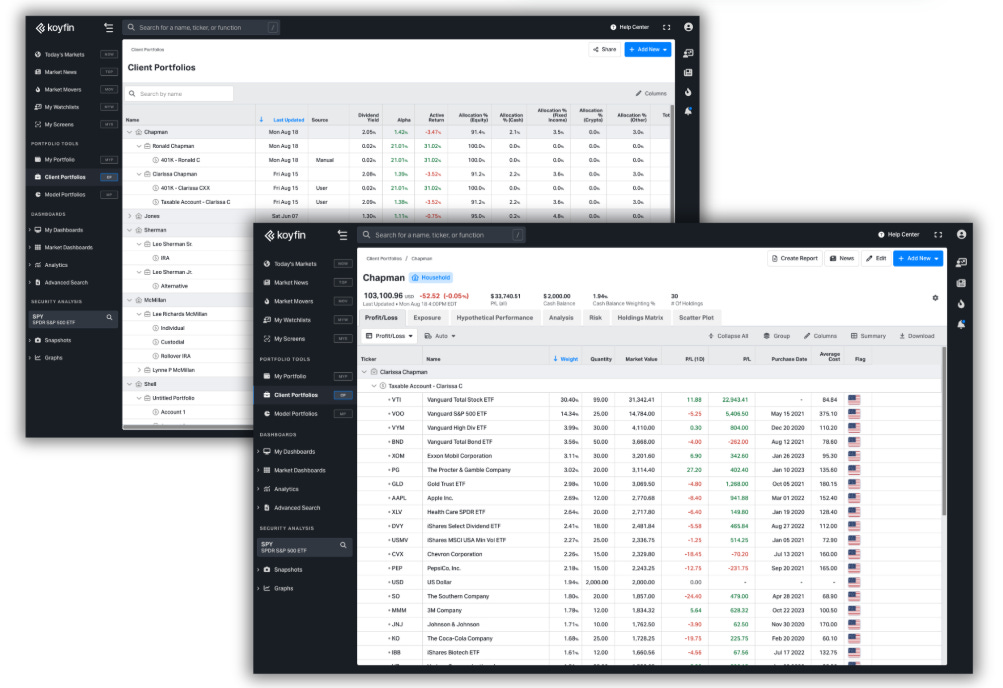The width and height of the screenshot is (1003, 688).
Task: Click Columns in the back window's table toolbar
Action: [651, 93]
